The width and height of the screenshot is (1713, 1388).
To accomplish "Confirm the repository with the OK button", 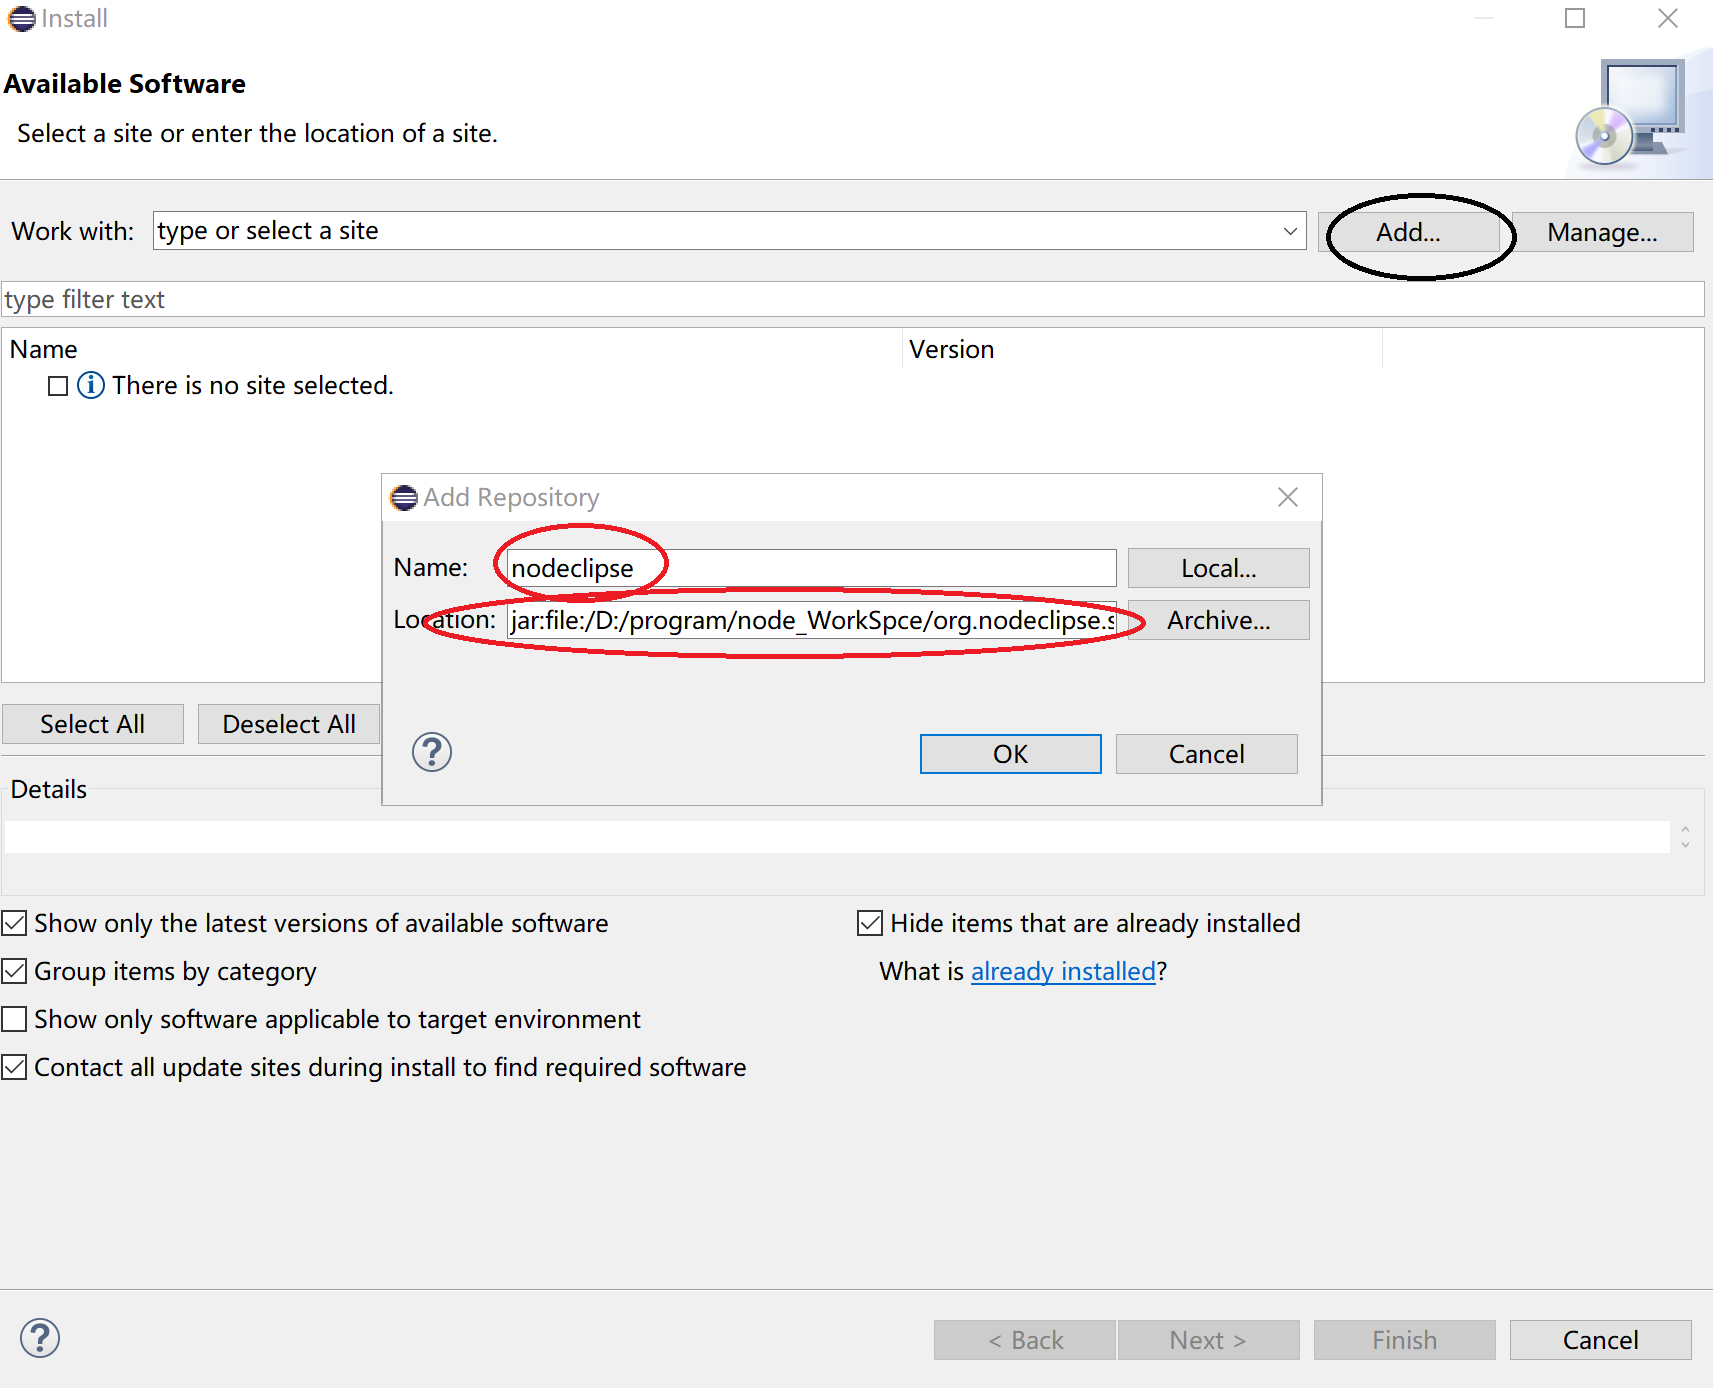I will click(1010, 754).
